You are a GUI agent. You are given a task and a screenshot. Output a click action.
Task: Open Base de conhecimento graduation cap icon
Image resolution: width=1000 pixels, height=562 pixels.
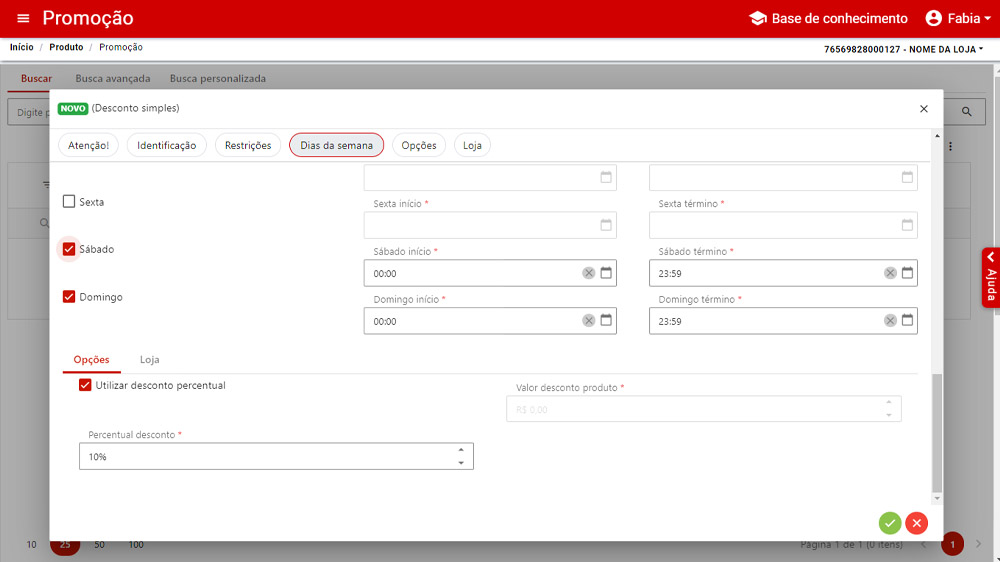pos(757,19)
